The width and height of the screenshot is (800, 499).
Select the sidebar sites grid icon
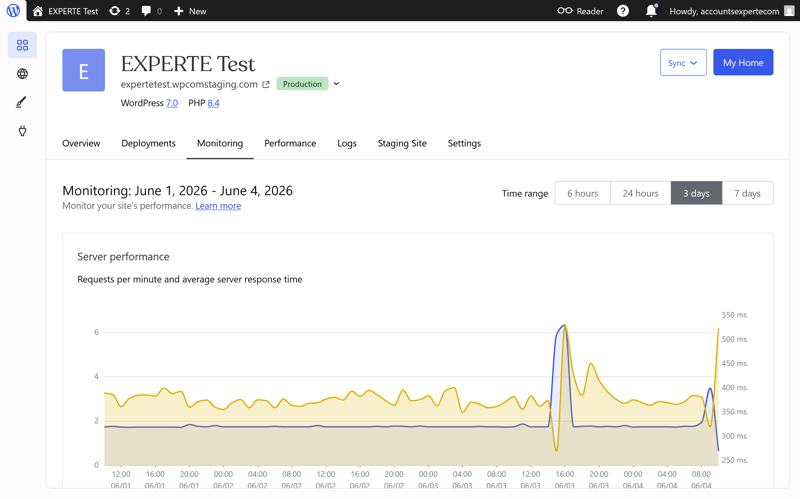(22, 45)
